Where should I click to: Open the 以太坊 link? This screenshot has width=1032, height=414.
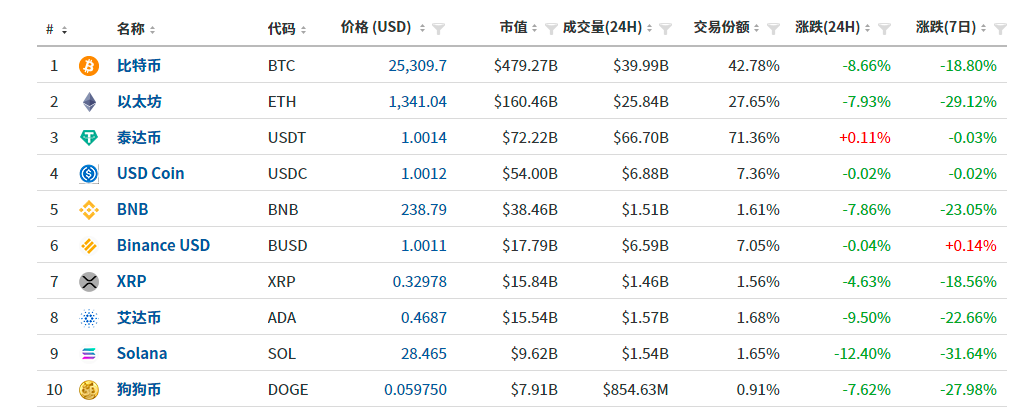(x=139, y=102)
